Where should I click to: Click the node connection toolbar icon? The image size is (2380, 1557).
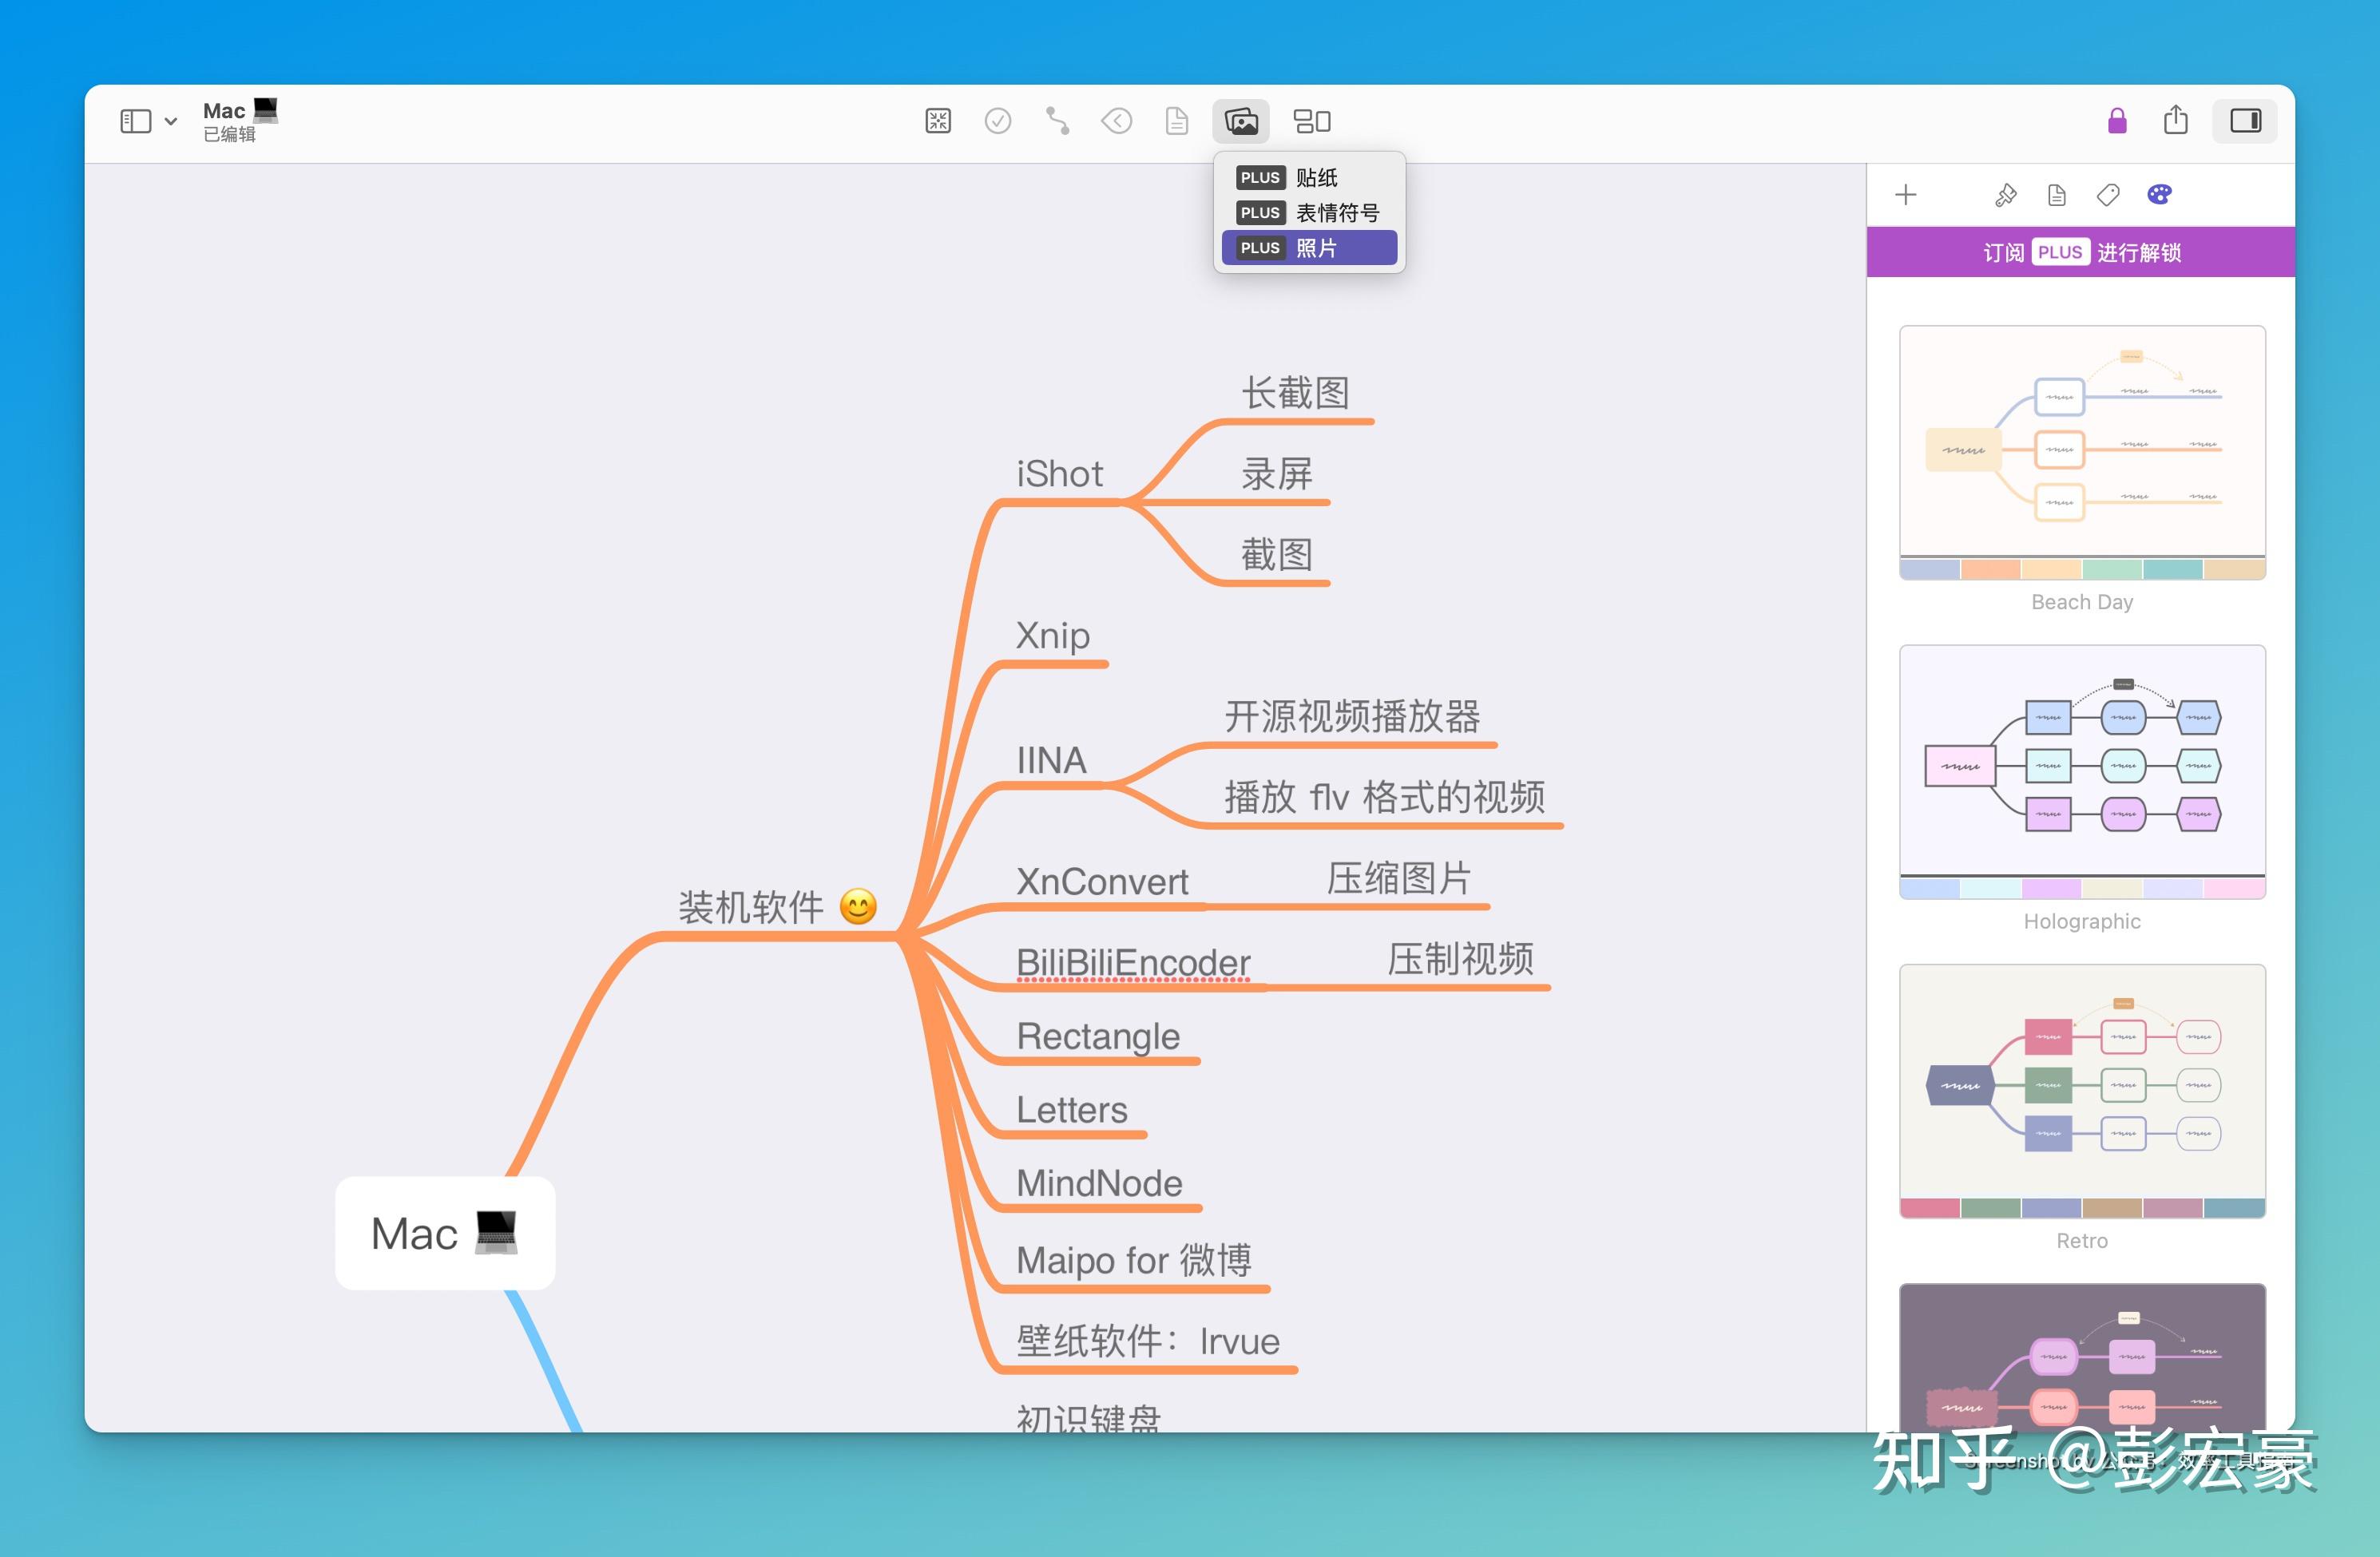(1056, 121)
